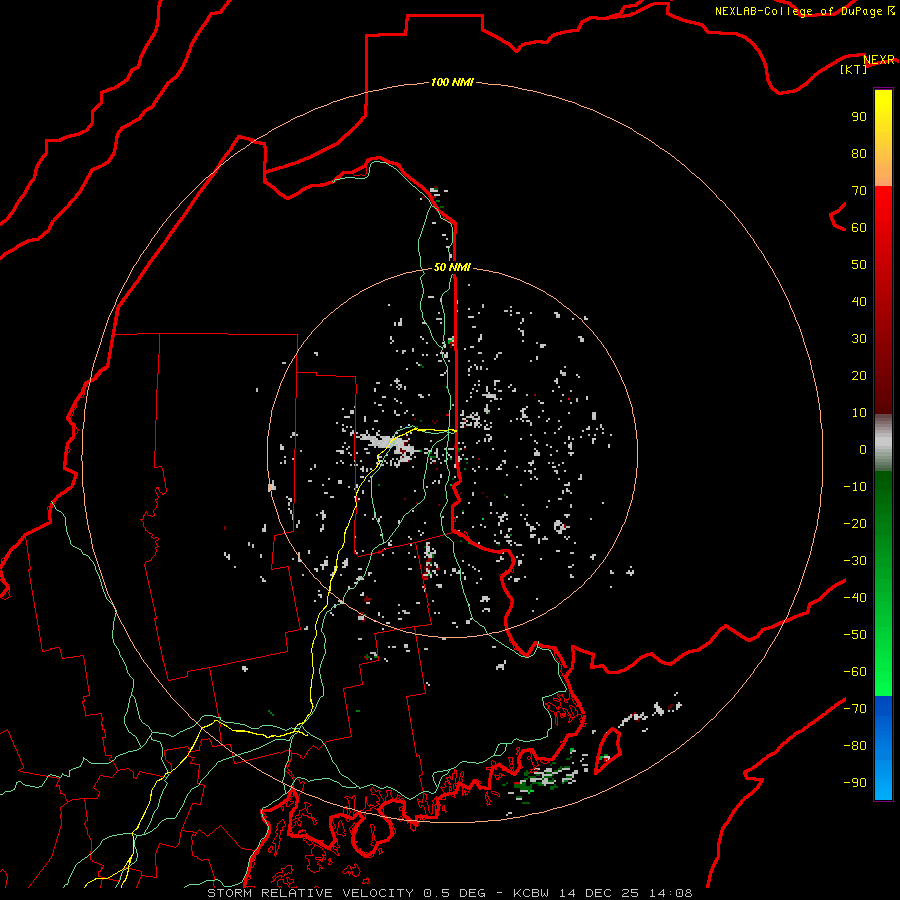900x900 pixels.
Task: Click the -50 scale value
Action: [x=855, y=634]
